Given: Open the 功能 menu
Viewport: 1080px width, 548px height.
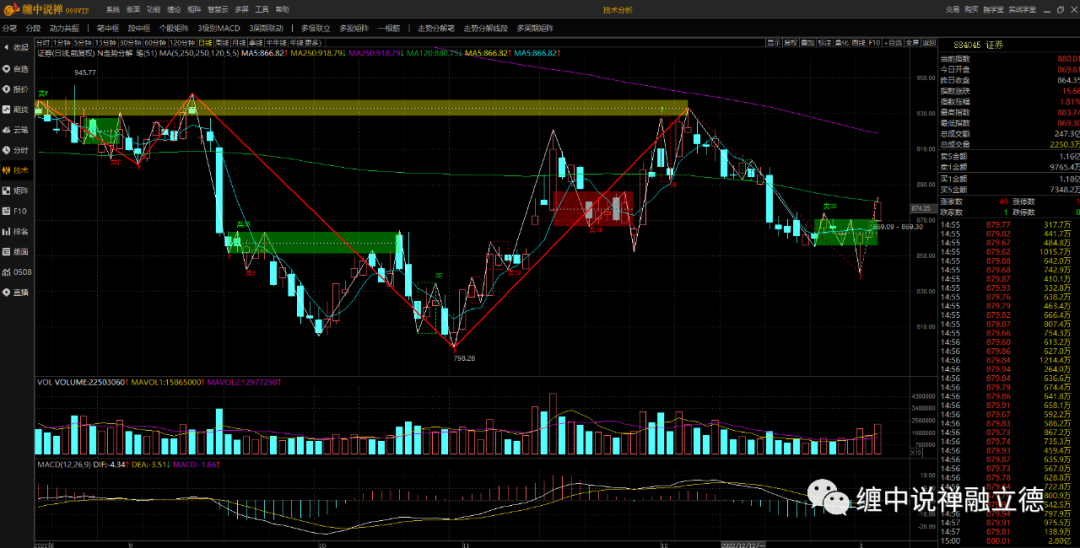Looking at the screenshot, I should 153,10.
